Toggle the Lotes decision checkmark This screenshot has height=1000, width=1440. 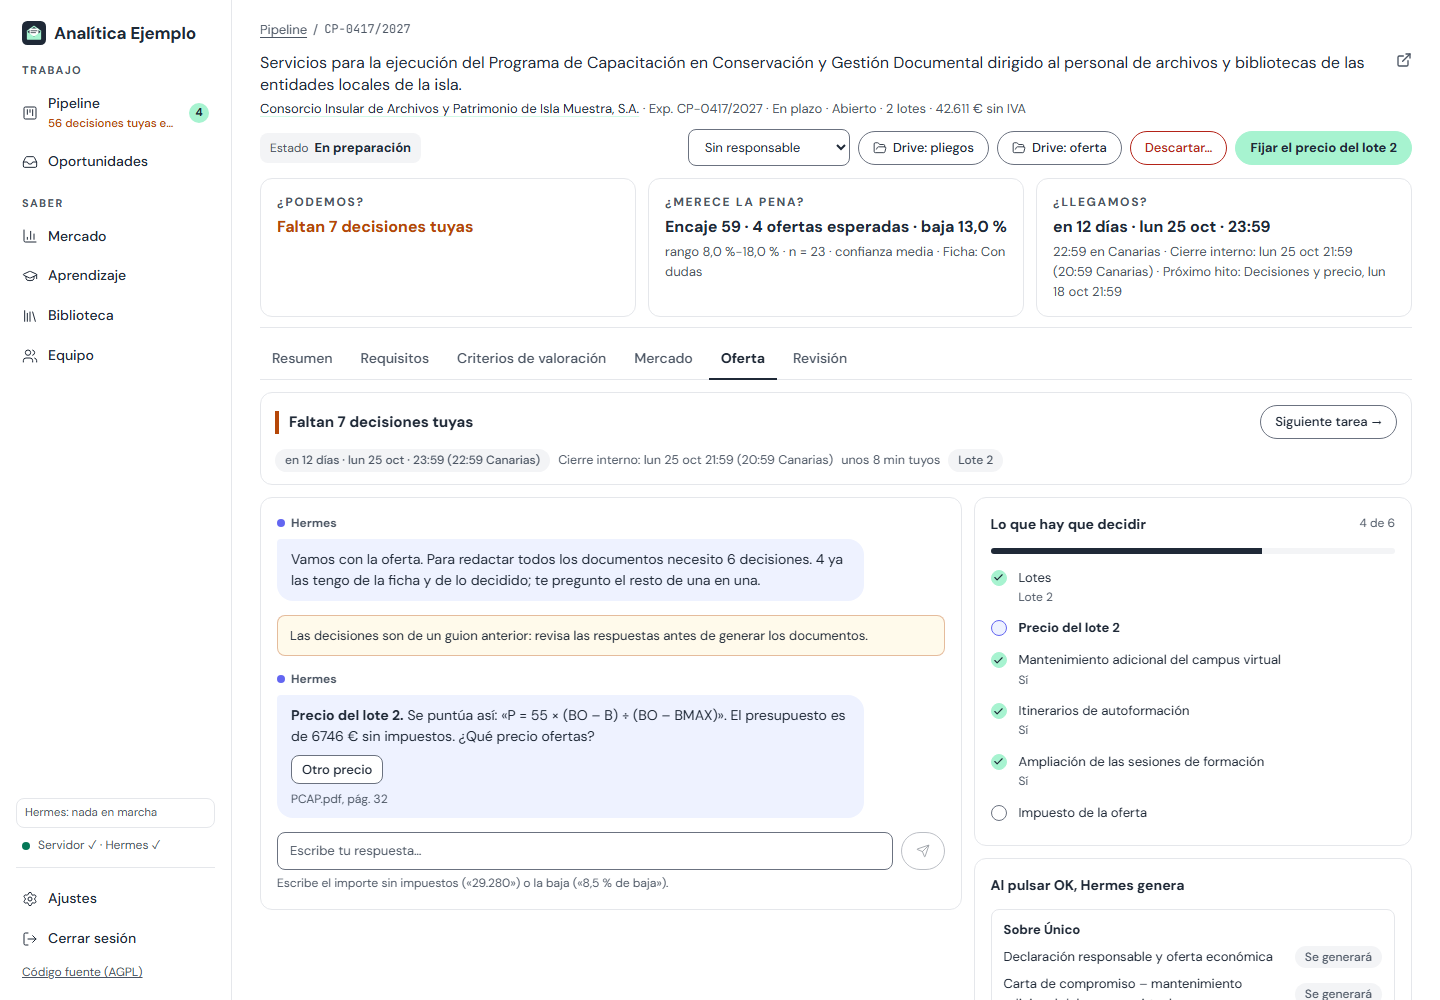coord(999,578)
